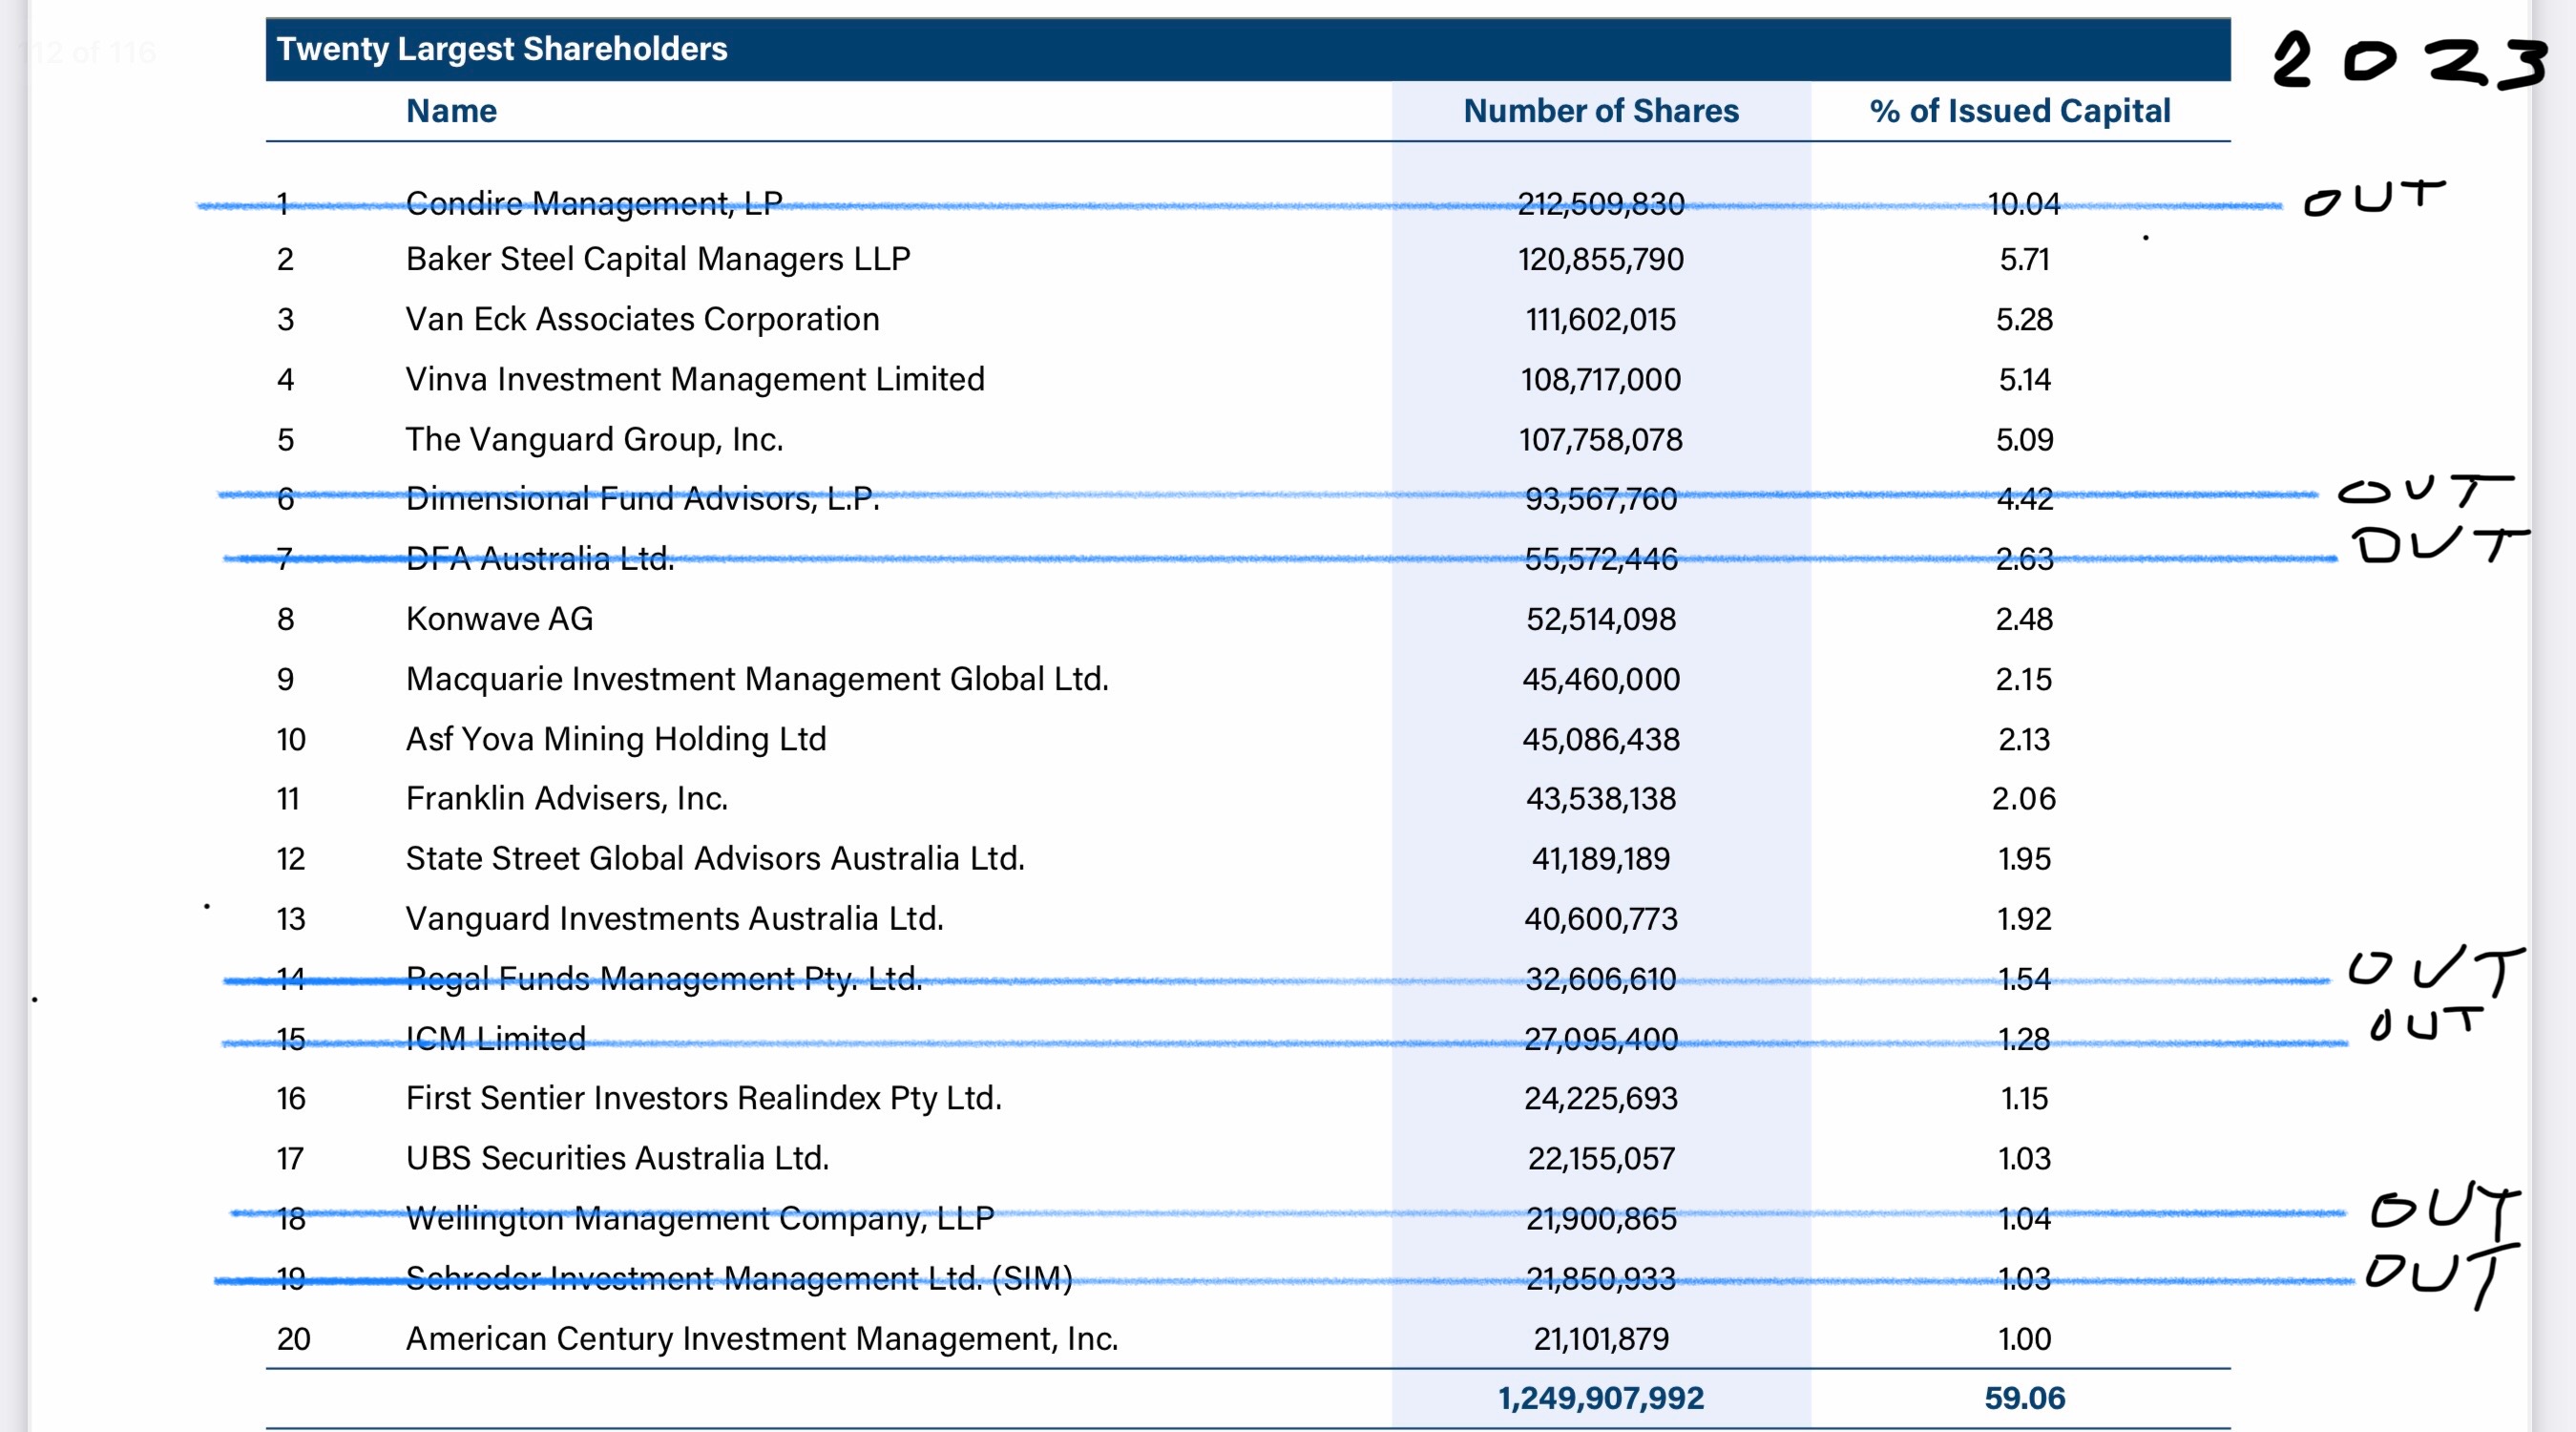
Task: Click 'State Street Global Advisors Australia Ltd.'
Action: [x=715, y=858]
